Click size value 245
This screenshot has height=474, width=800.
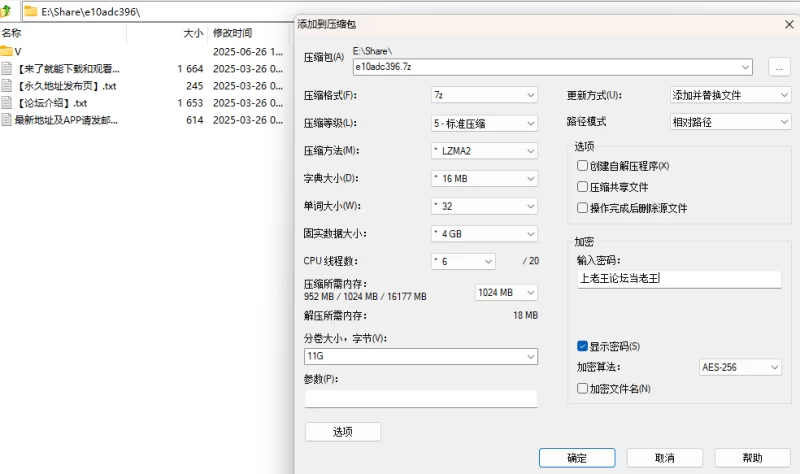click(194, 86)
